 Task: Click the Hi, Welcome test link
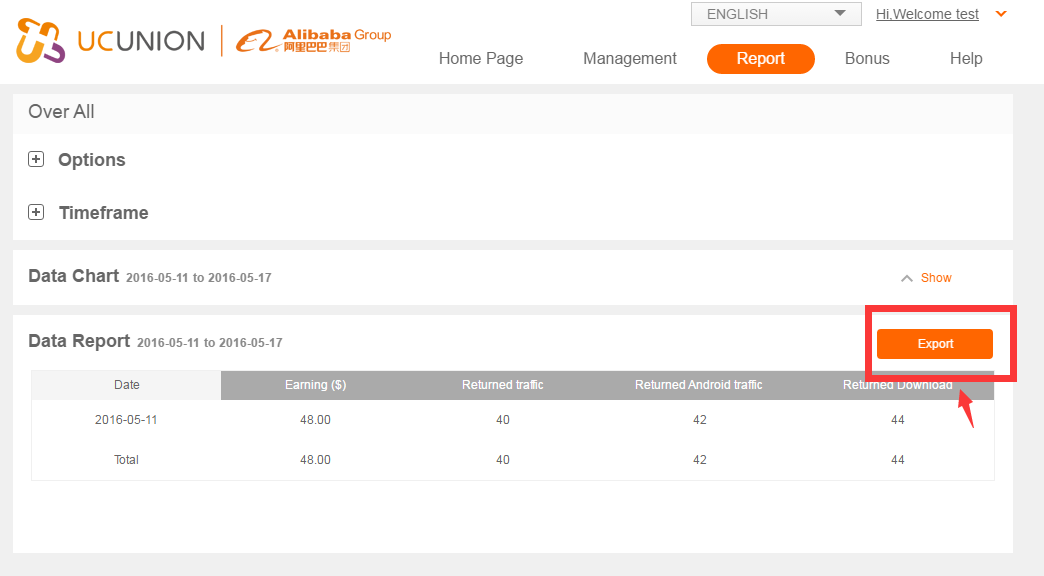coord(927,14)
